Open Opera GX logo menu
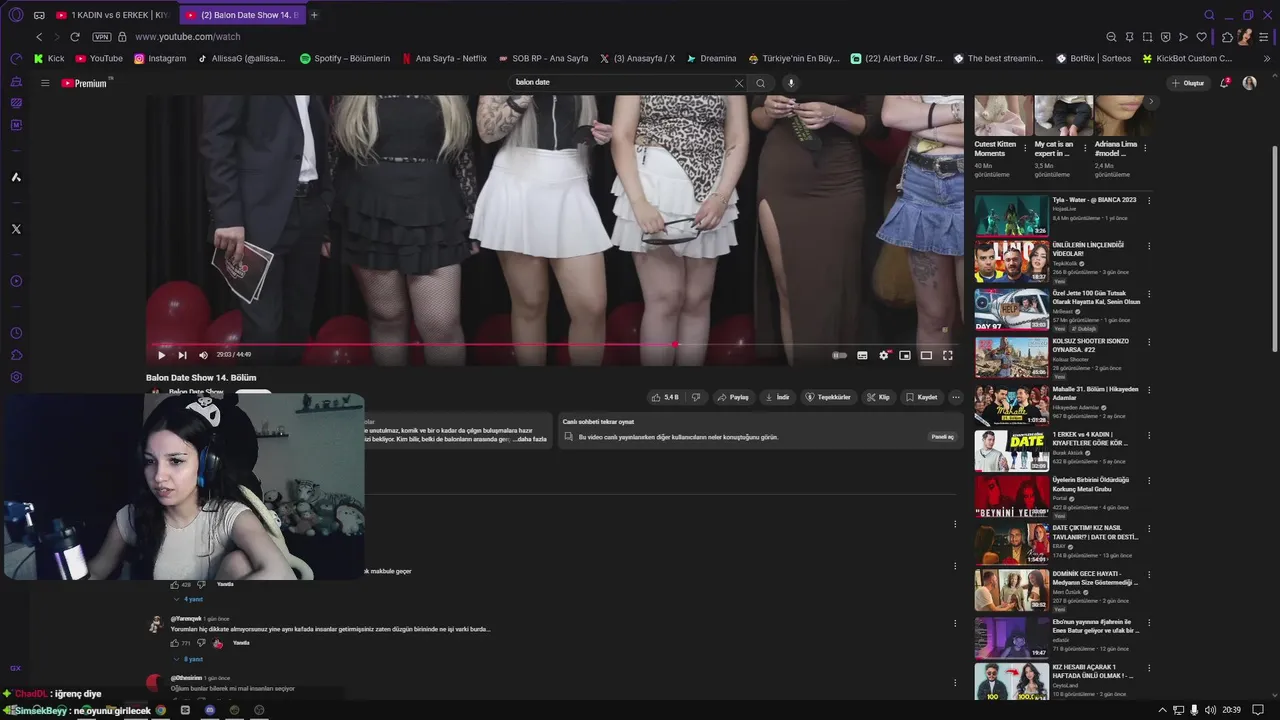Screen dimensions: 1280x720 15,15
